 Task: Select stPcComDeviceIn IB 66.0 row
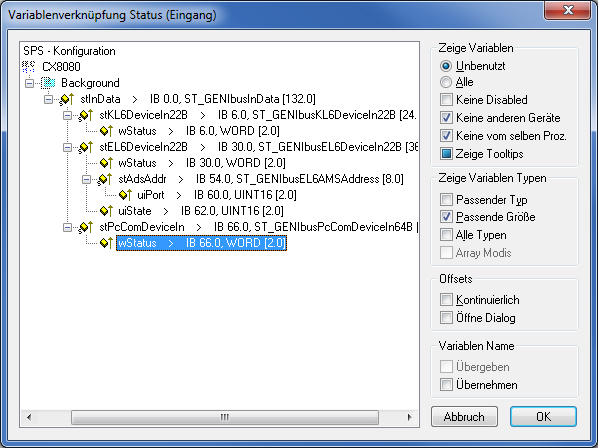[259, 227]
